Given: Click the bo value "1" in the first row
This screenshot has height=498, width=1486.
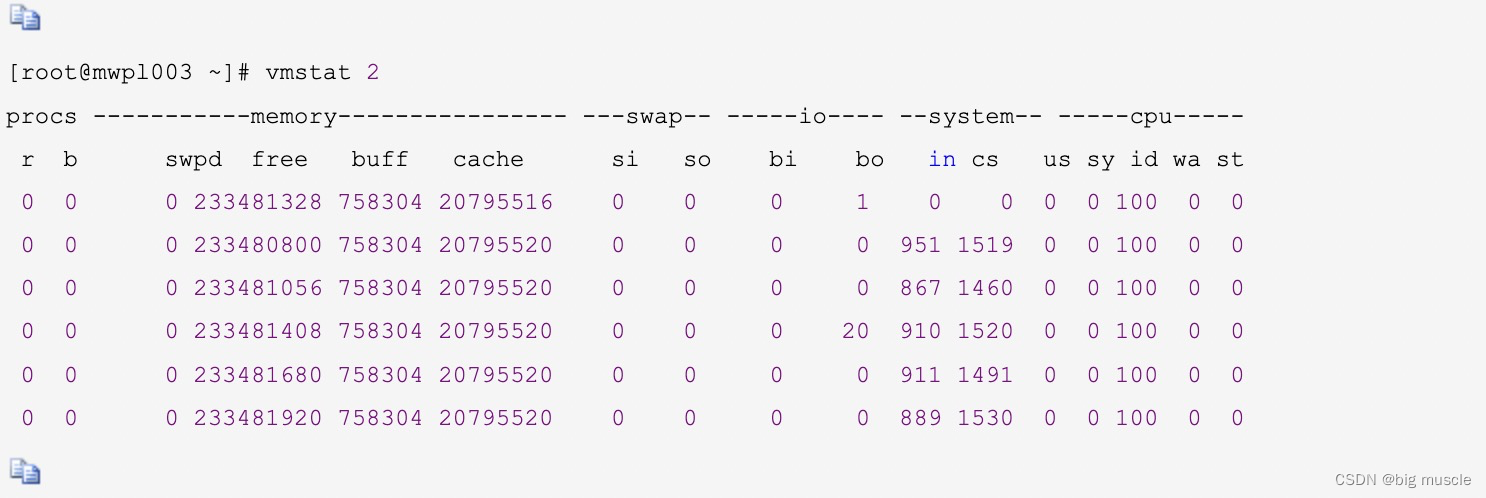Looking at the screenshot, I should pyautogui.click(x=863, y=203).
